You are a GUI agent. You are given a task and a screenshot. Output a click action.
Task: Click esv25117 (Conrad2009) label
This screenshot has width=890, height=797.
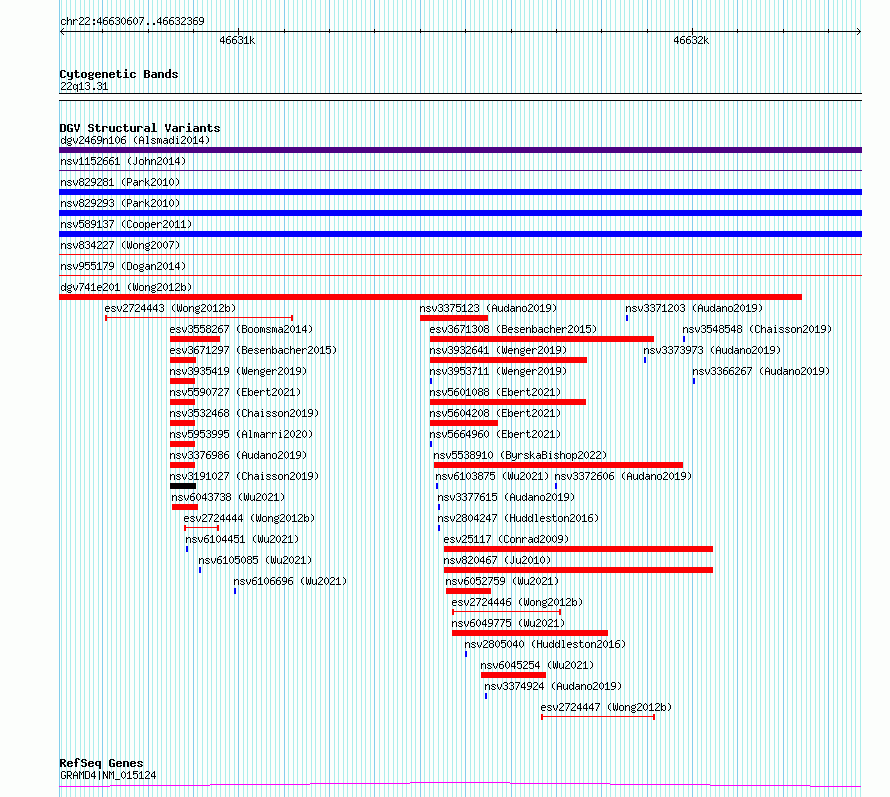point(506,539)
